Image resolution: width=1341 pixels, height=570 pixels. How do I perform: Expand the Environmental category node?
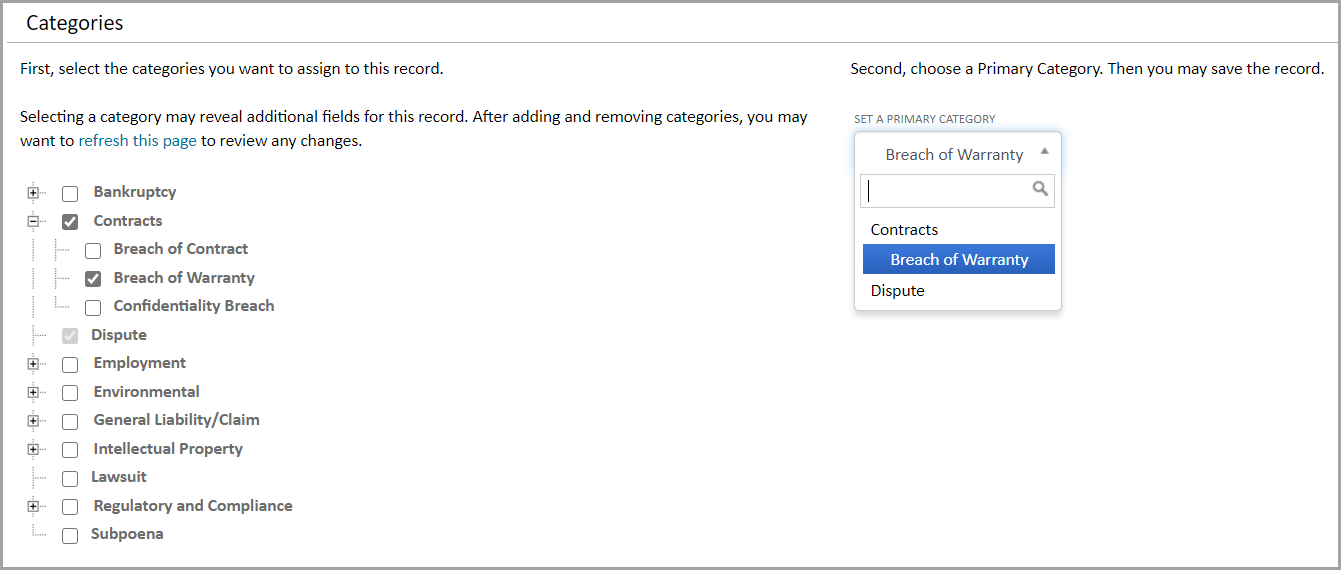point(33,392)
